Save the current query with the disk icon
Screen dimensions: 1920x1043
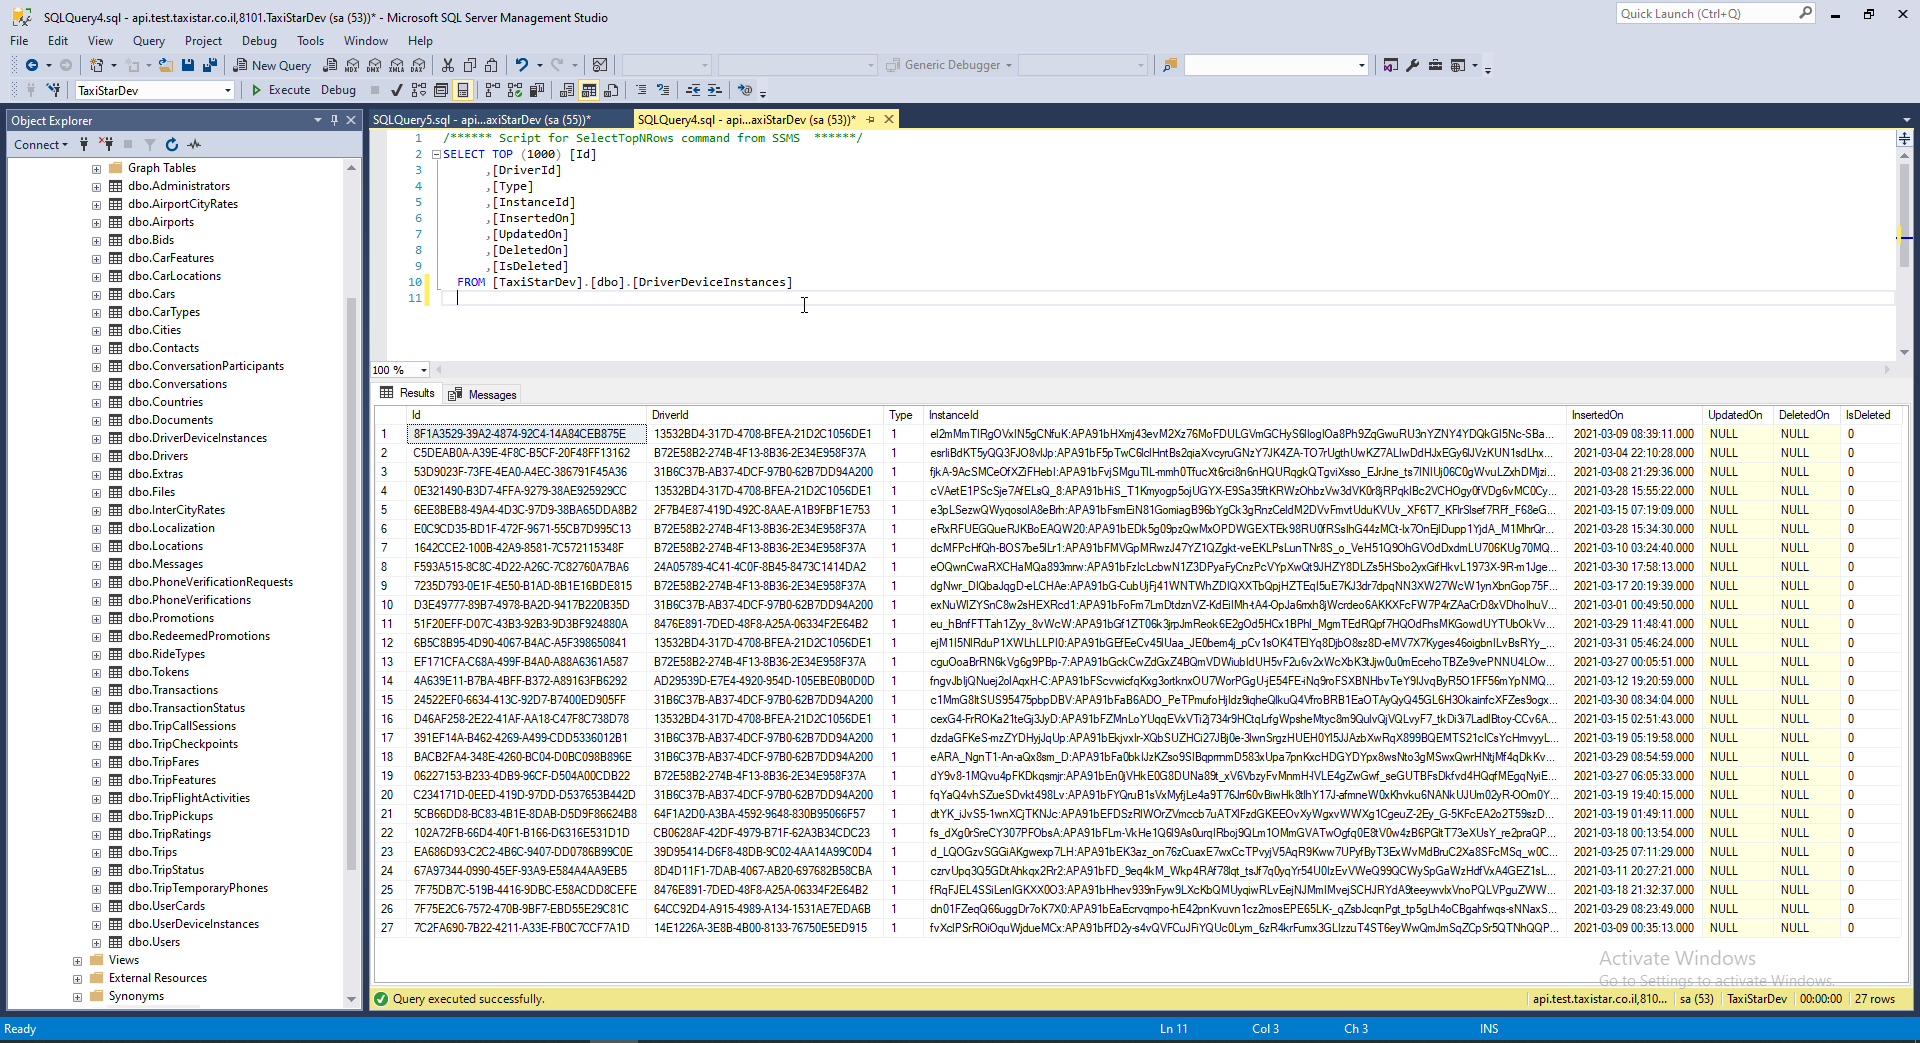(x=187, y=65)
